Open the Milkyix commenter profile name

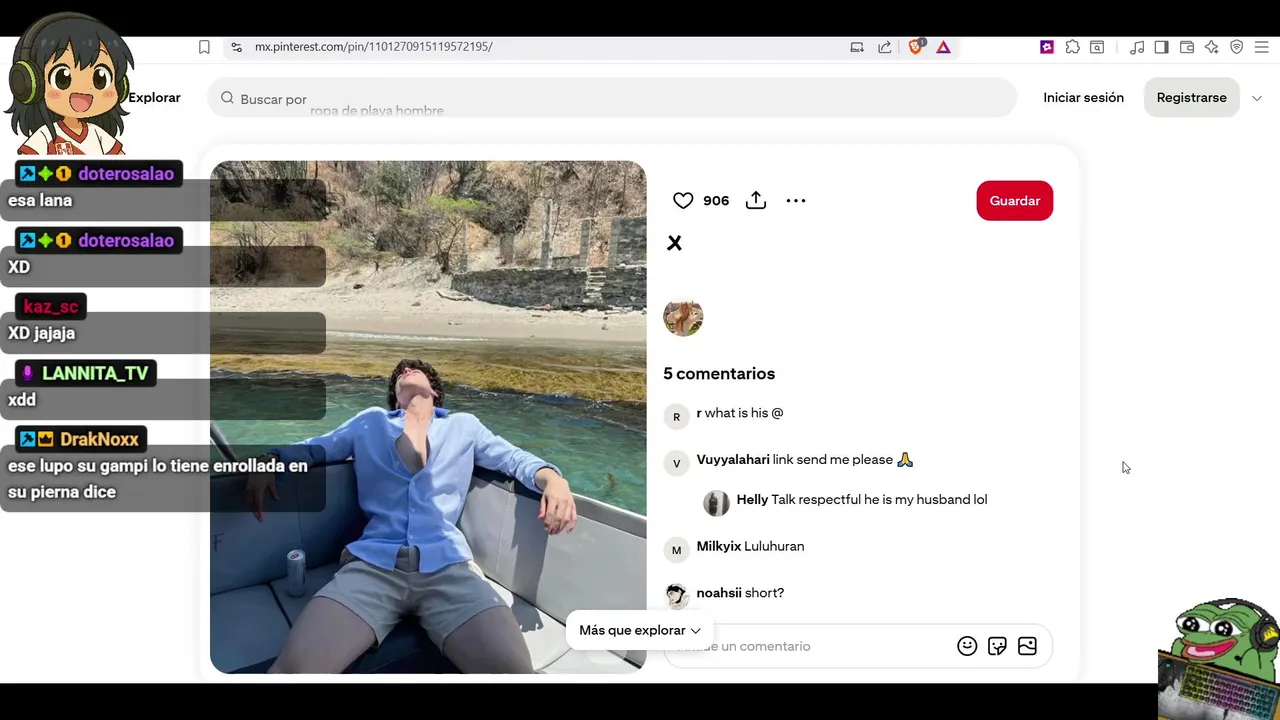pyautogui.click(x=719, y=547)
